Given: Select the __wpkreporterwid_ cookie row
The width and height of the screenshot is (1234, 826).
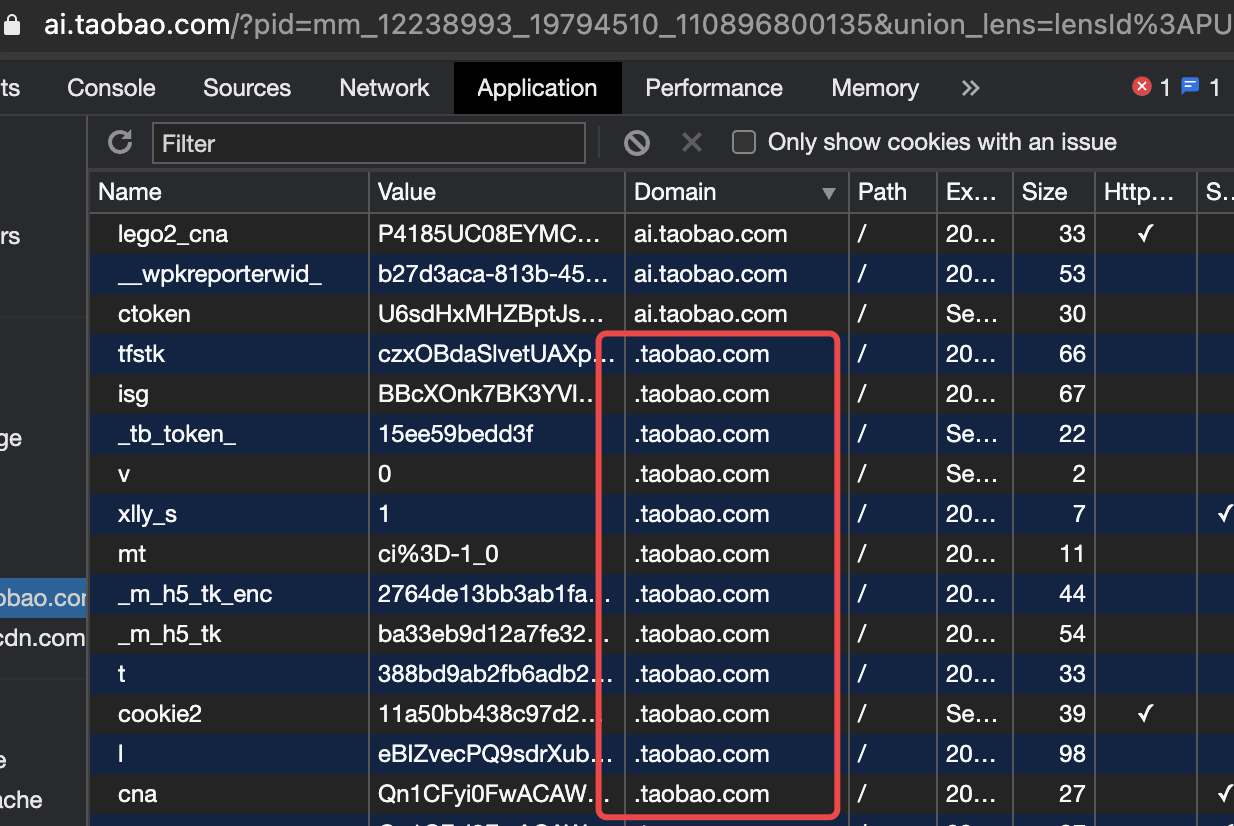Looking at the screenshot, I should click(x=661, y=274).
